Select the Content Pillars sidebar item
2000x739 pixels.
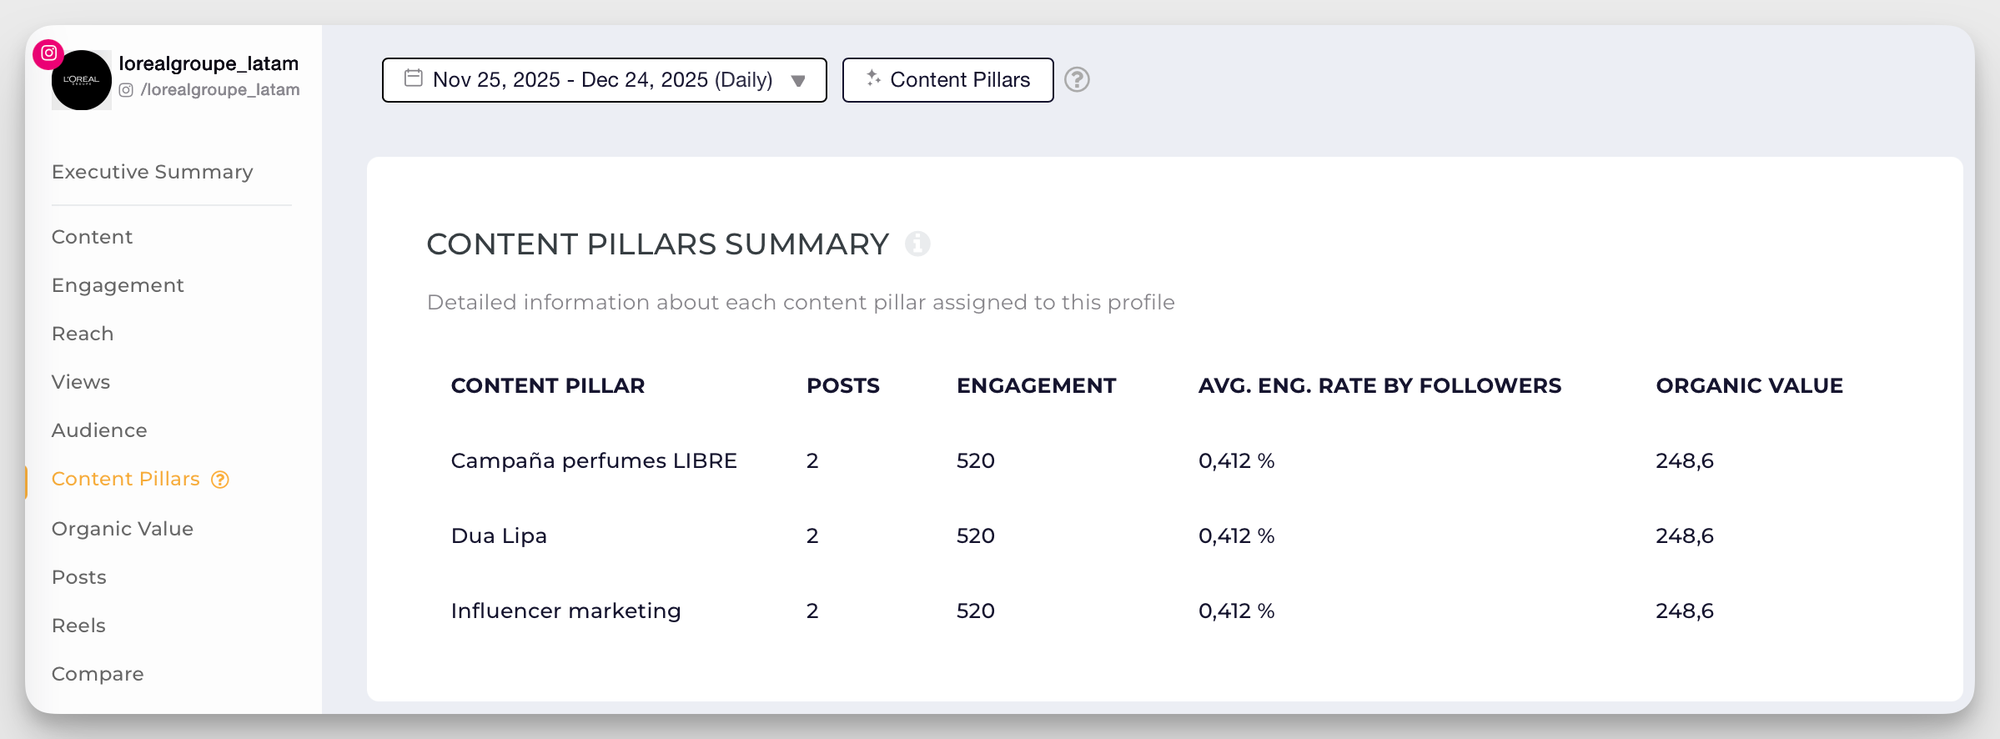click(126, 479)
